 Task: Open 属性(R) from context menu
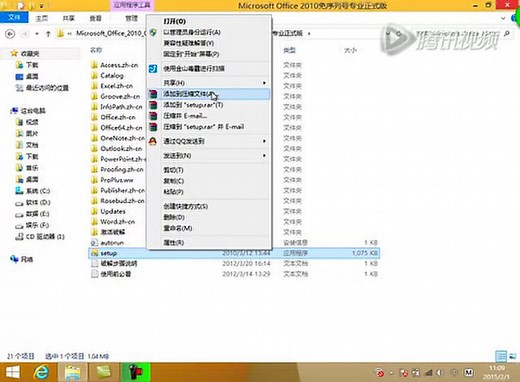(208, 243)
